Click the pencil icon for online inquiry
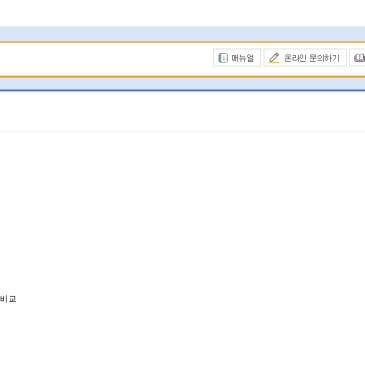The height and width of the screenshot is (365, 365). point(274,58)
